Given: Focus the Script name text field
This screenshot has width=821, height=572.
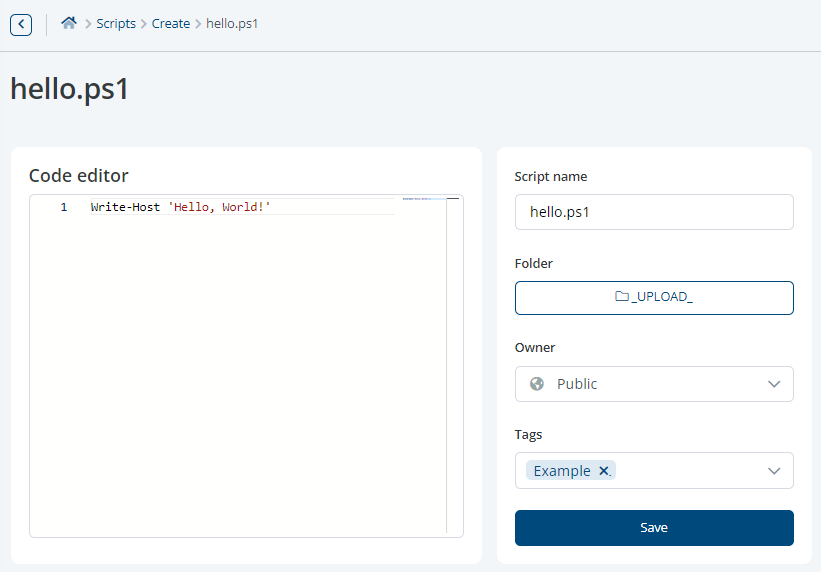Looking at the screenshot, I should 654,212.
